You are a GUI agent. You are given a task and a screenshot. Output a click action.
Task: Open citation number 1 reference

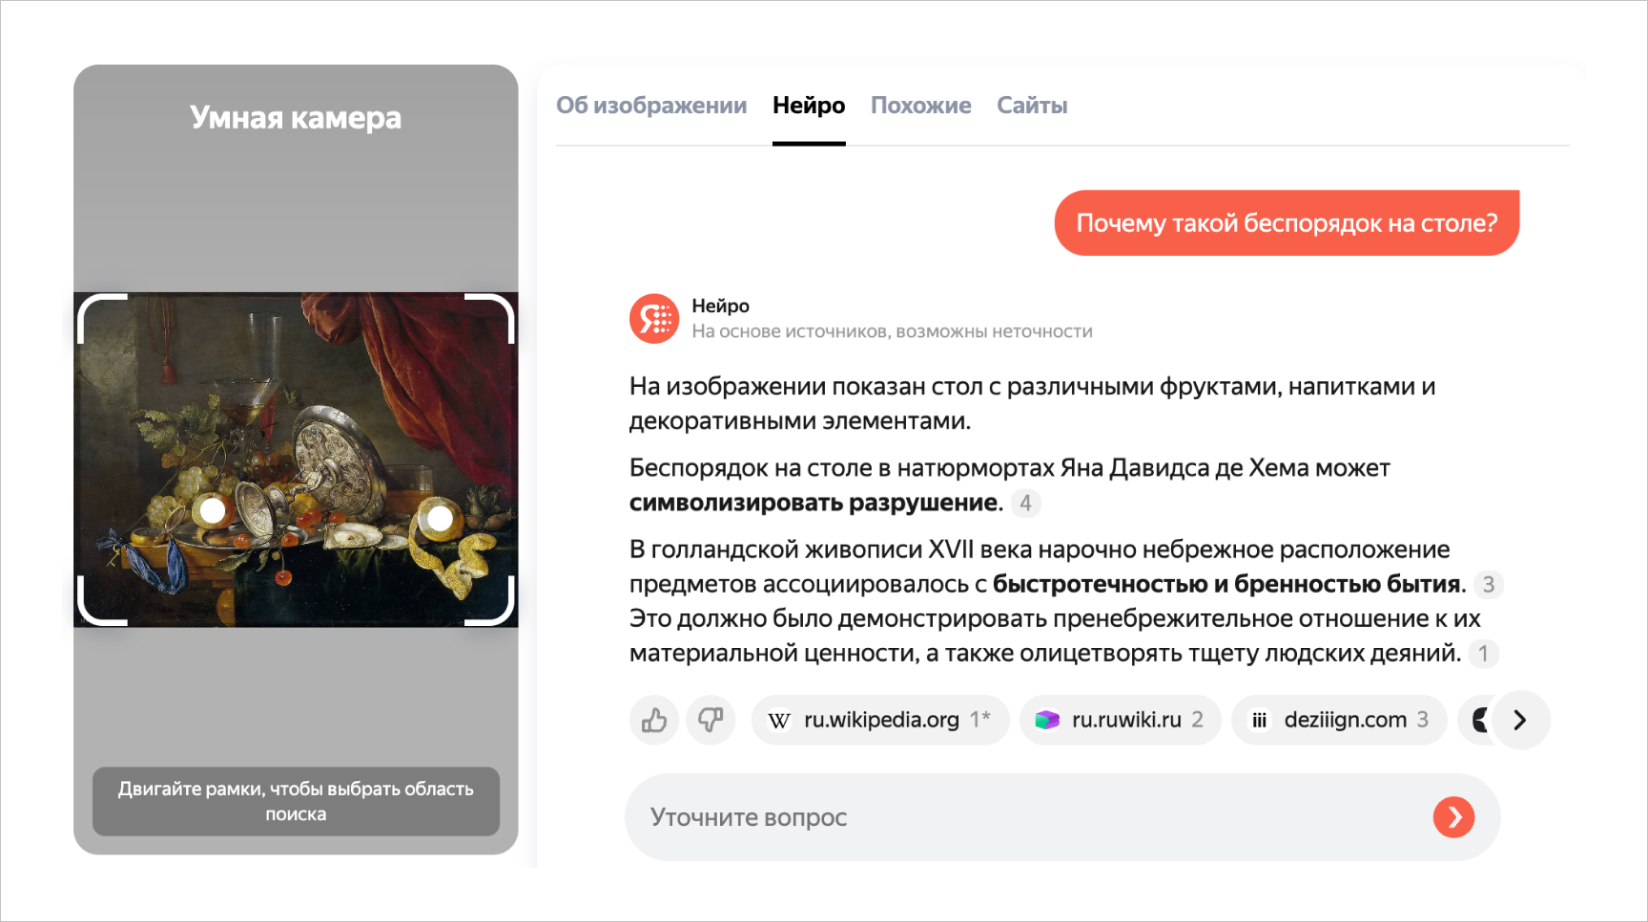(x=1483, y=653)
